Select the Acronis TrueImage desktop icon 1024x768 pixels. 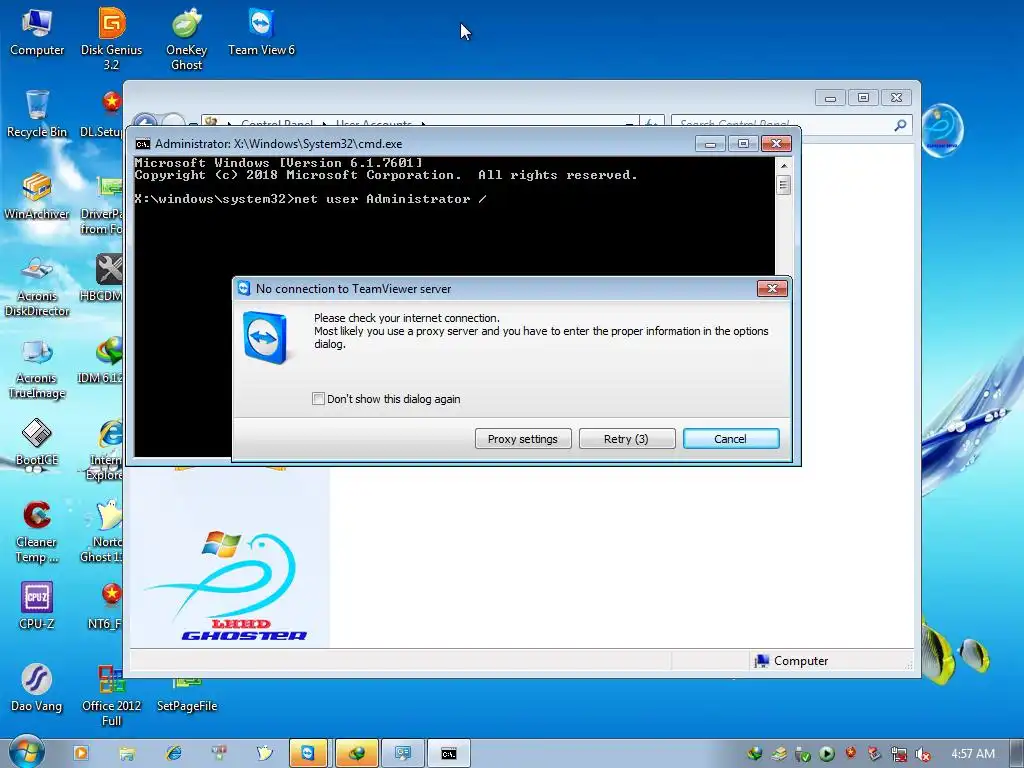point(37,369)
